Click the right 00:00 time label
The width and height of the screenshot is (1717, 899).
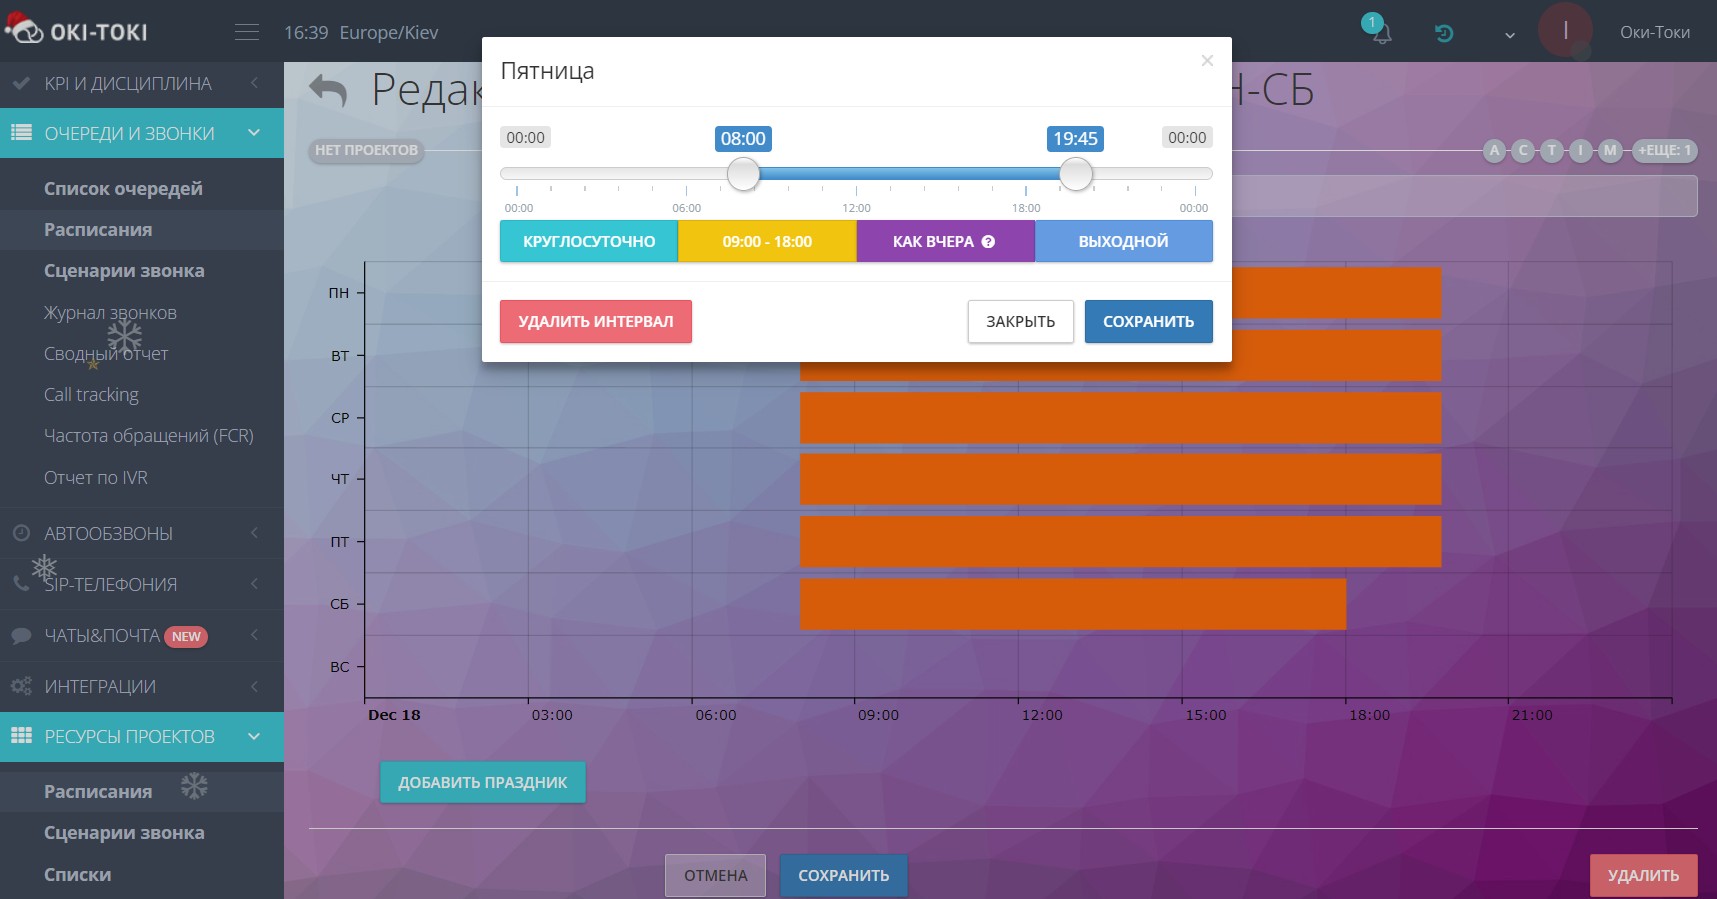(1187, 137)
